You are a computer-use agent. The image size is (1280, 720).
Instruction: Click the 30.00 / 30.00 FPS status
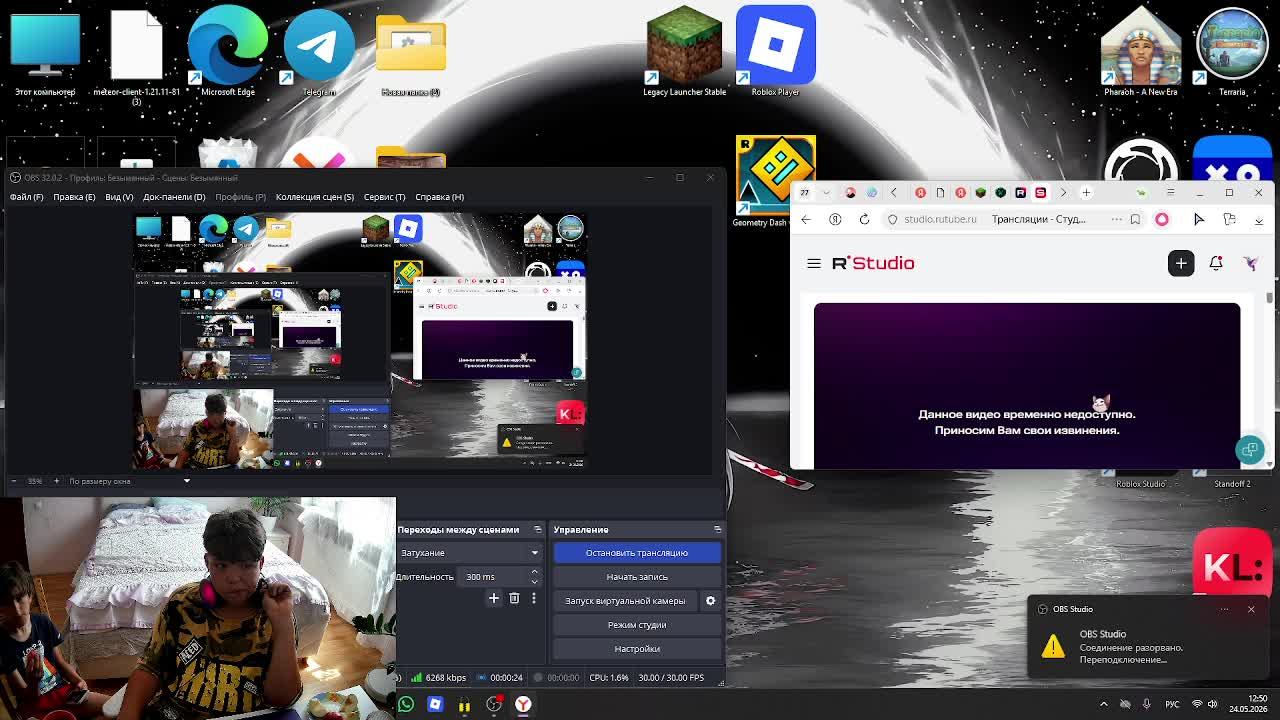[671, 678]
